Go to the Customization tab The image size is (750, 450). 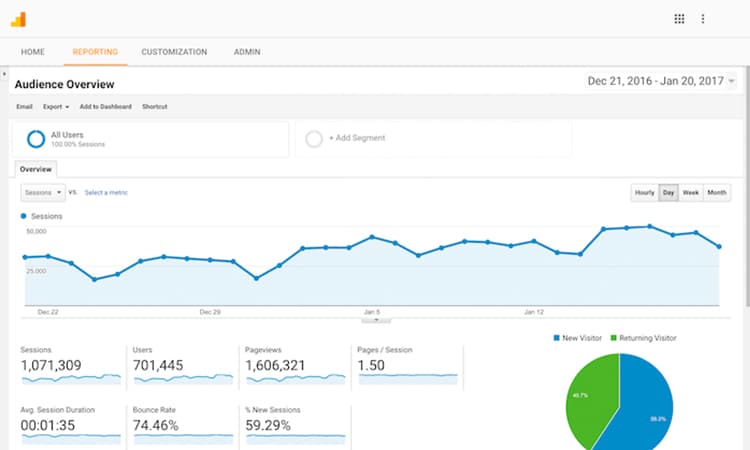[174, 52]
